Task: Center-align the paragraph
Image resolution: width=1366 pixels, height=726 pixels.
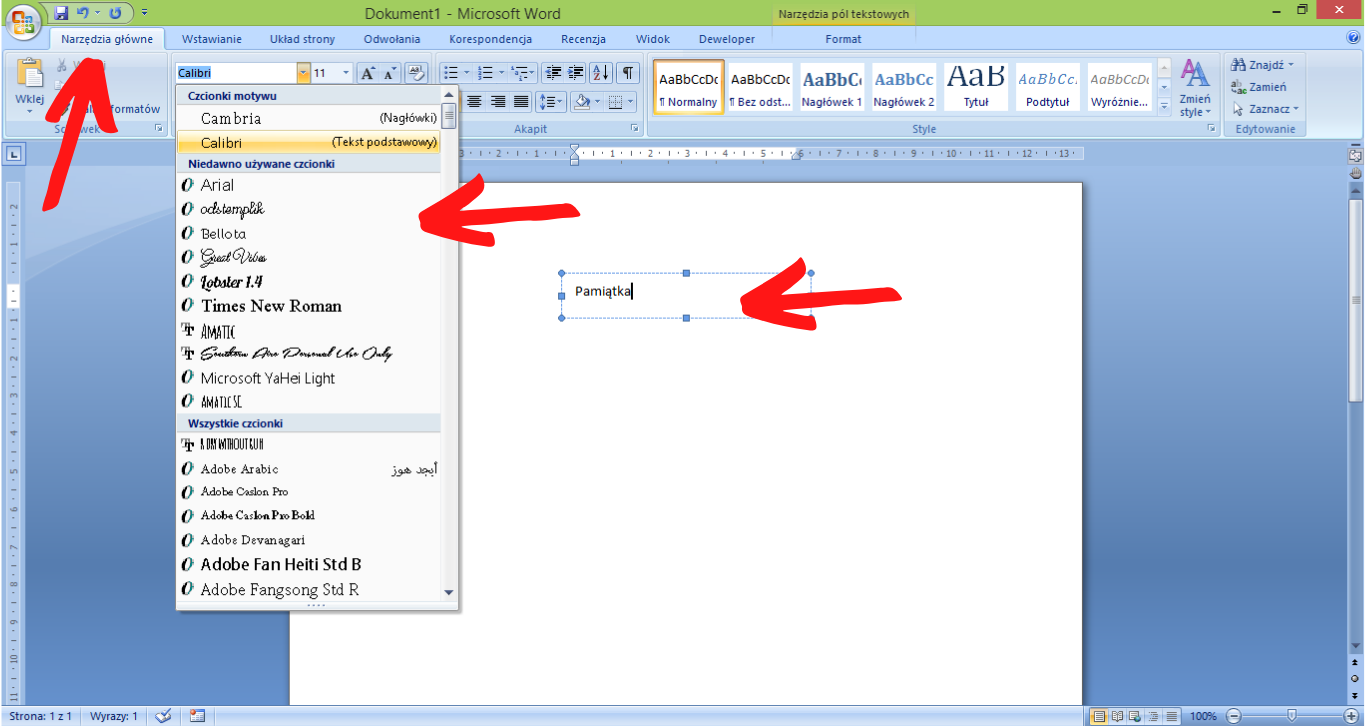Action: click(474, 101)
